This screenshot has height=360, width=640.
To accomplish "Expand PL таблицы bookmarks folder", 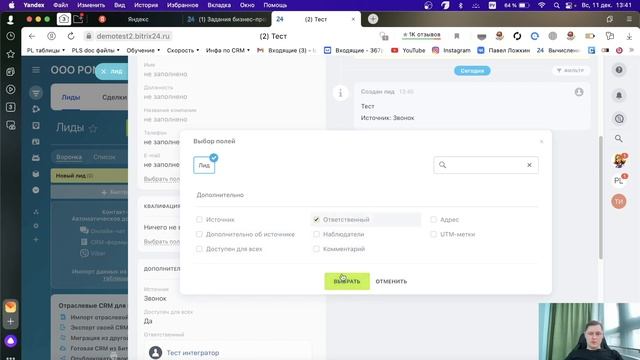I will coord(46,50).
